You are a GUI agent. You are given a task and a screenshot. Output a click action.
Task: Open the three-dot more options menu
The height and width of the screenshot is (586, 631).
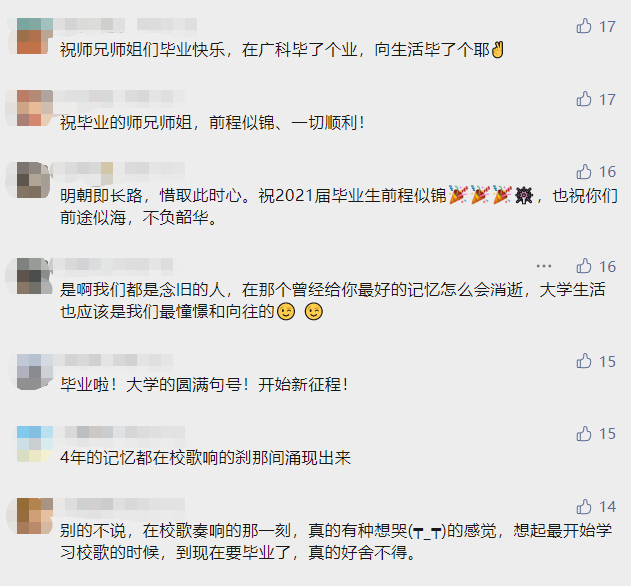click(544, 266)
